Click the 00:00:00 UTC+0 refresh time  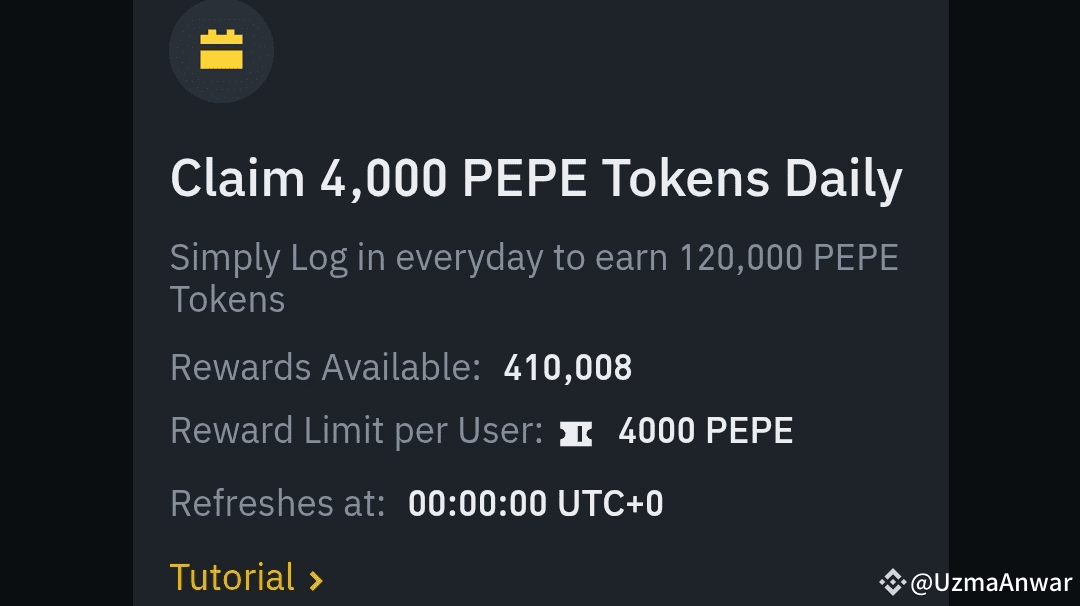(x=535, y=503)
